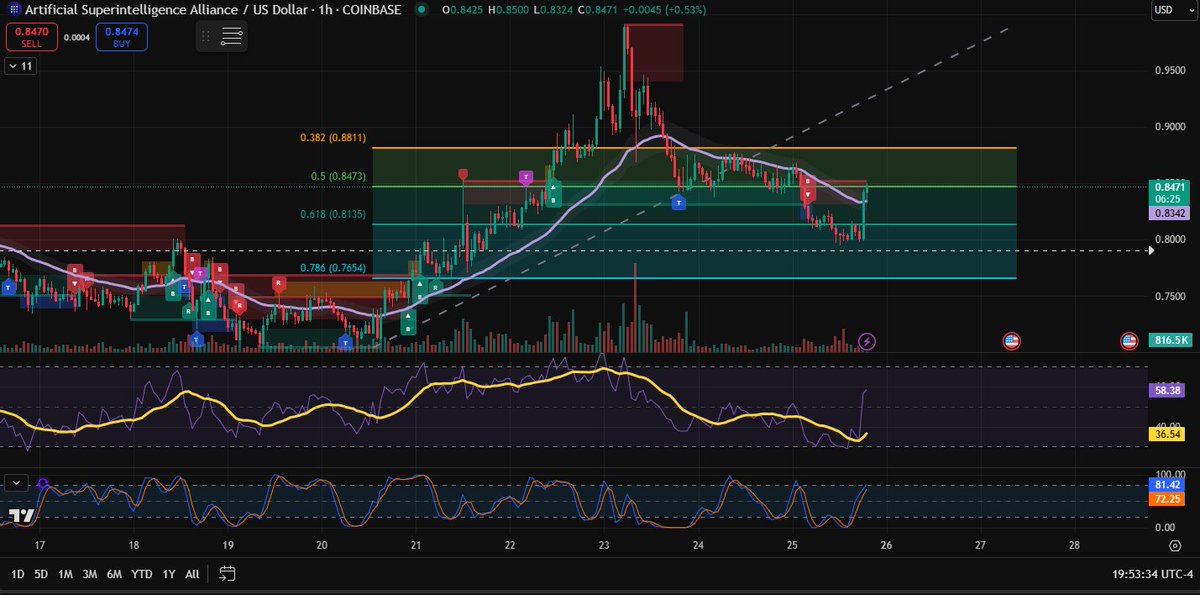1200x595 pixels.
Task: Click the US flag event marker near 28
Action: (x=1129, y=341)
